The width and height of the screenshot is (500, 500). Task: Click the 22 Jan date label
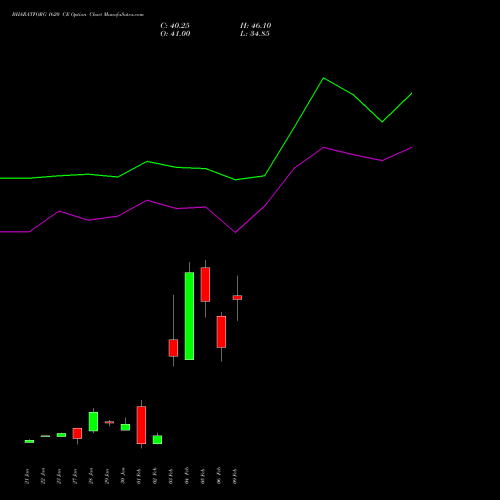pos(43,476)
